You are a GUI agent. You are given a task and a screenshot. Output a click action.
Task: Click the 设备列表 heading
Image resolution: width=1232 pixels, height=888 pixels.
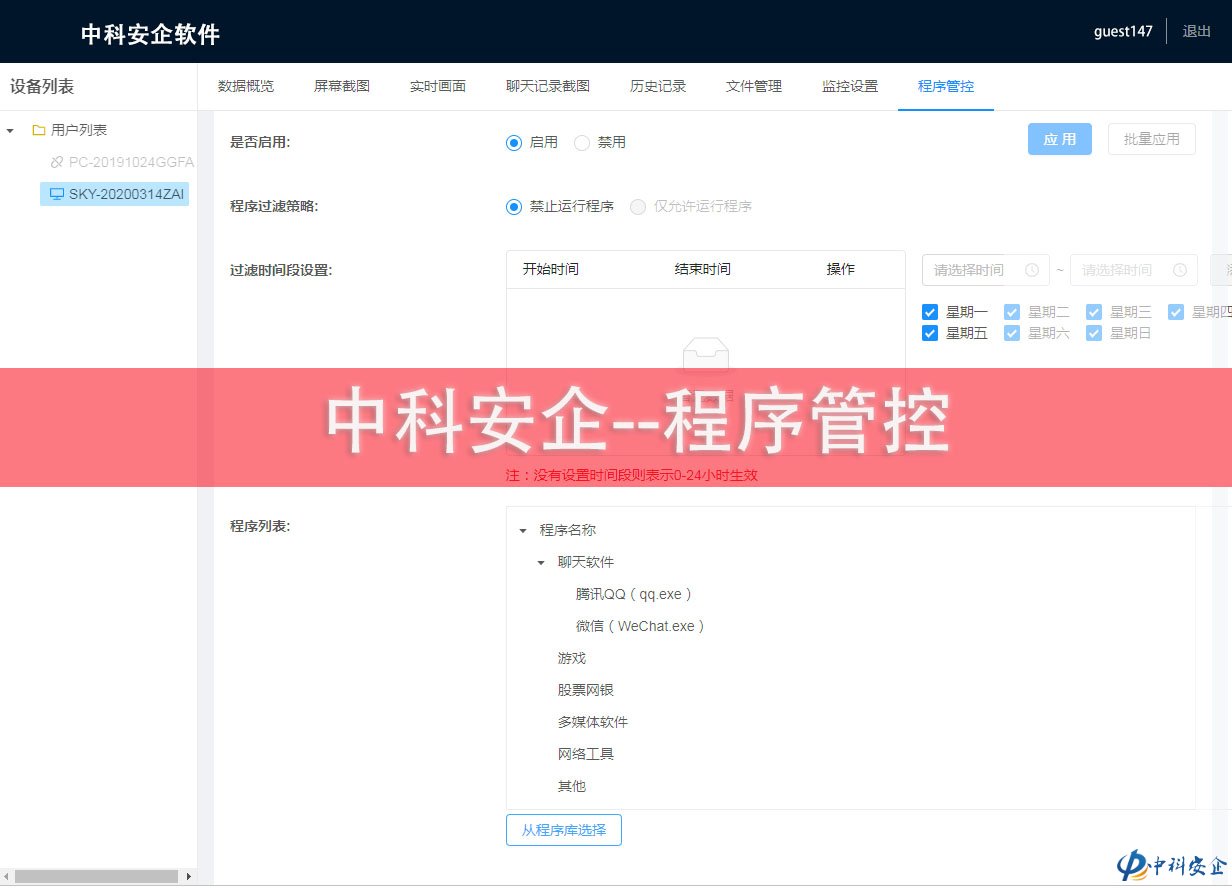coord(42,87)
